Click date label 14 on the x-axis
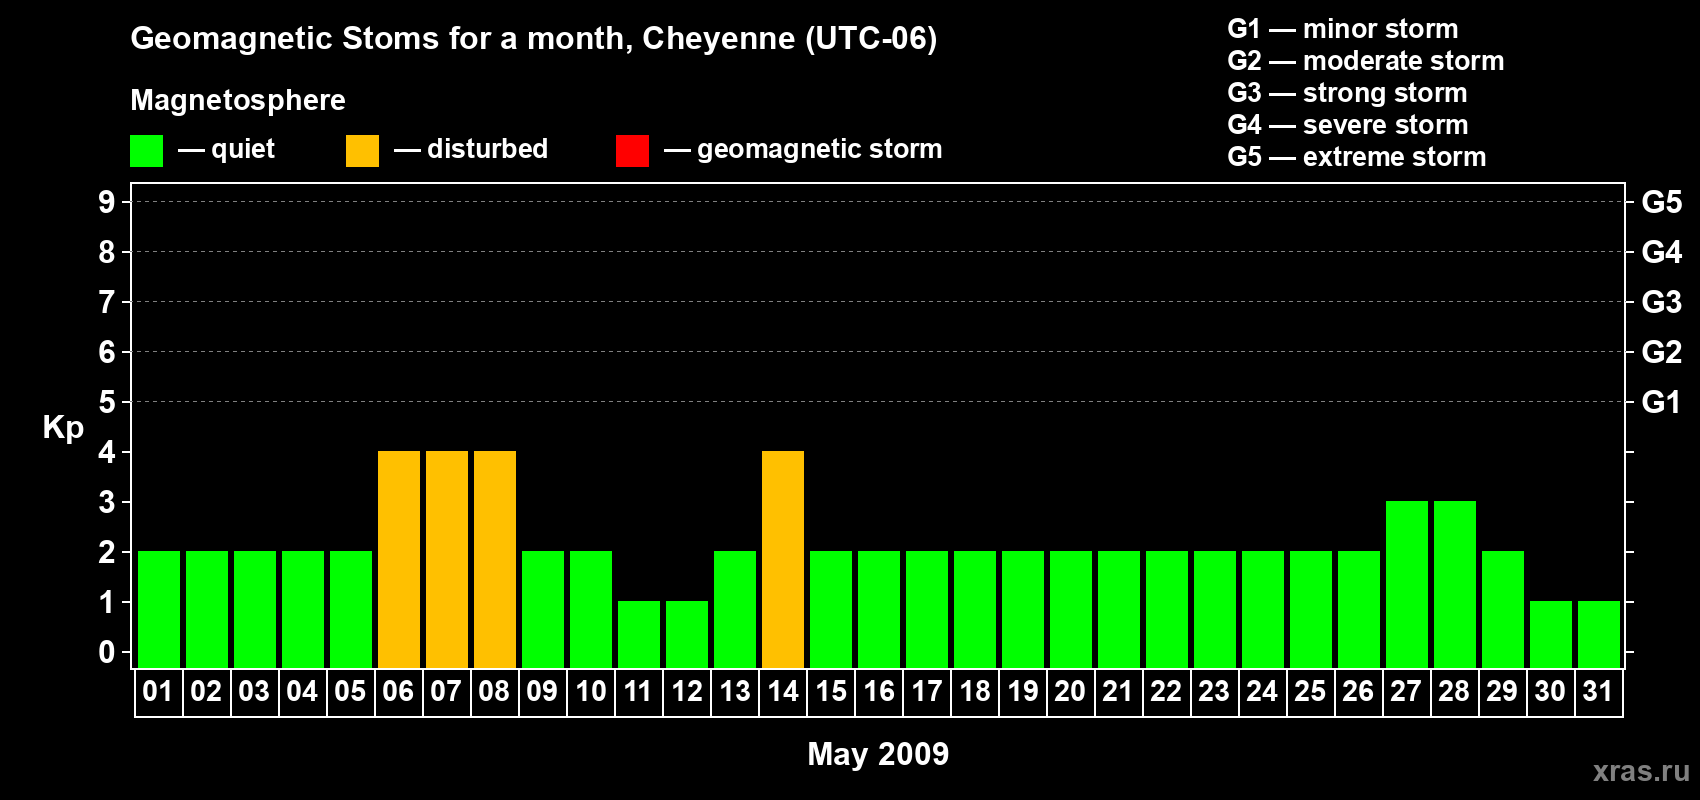 pos(783,692)
